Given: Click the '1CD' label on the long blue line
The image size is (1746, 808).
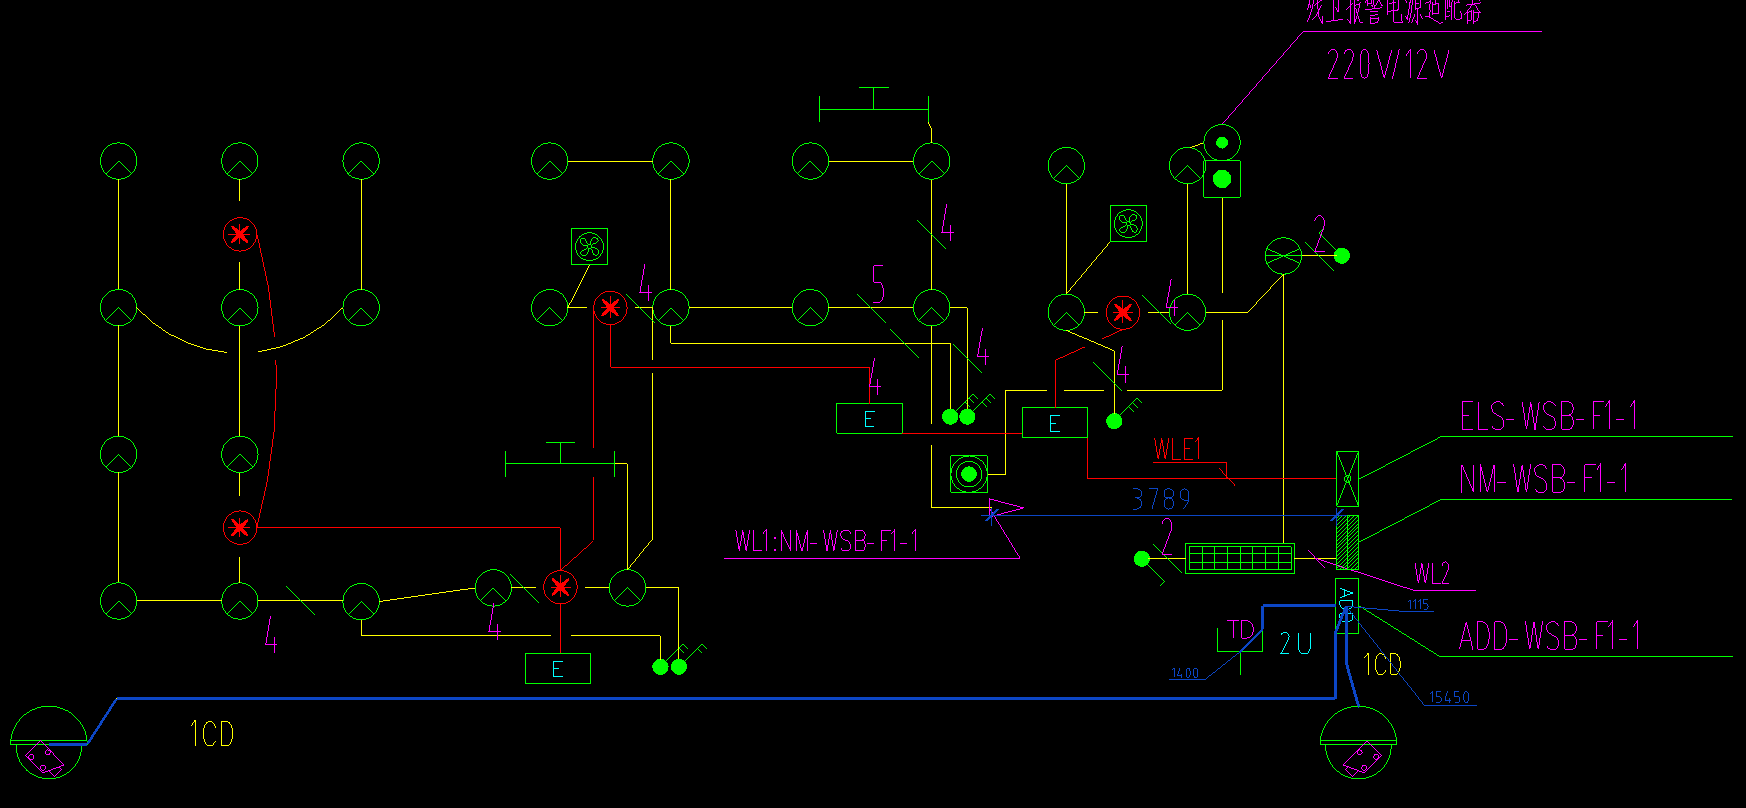Looking at the screenshot, I should [x=212, y=735].
